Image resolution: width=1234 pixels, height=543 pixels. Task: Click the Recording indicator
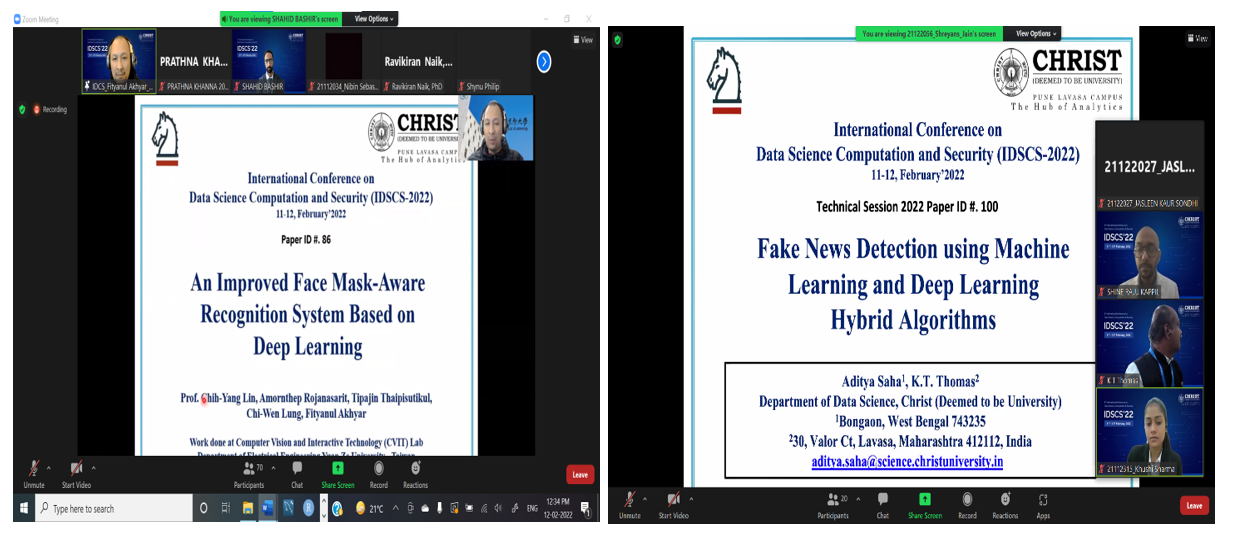click(x=50, y=109)
